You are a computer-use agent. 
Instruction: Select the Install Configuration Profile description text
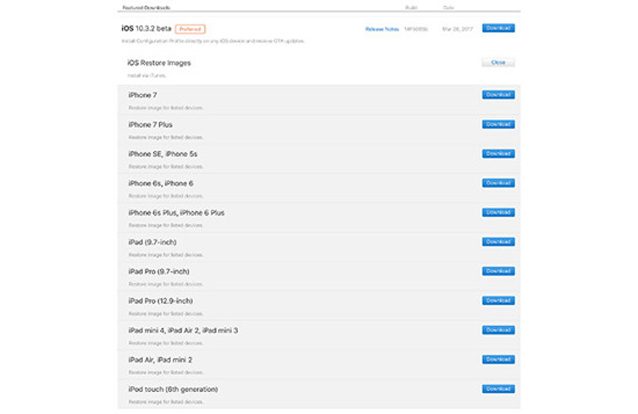click(213, 41)
